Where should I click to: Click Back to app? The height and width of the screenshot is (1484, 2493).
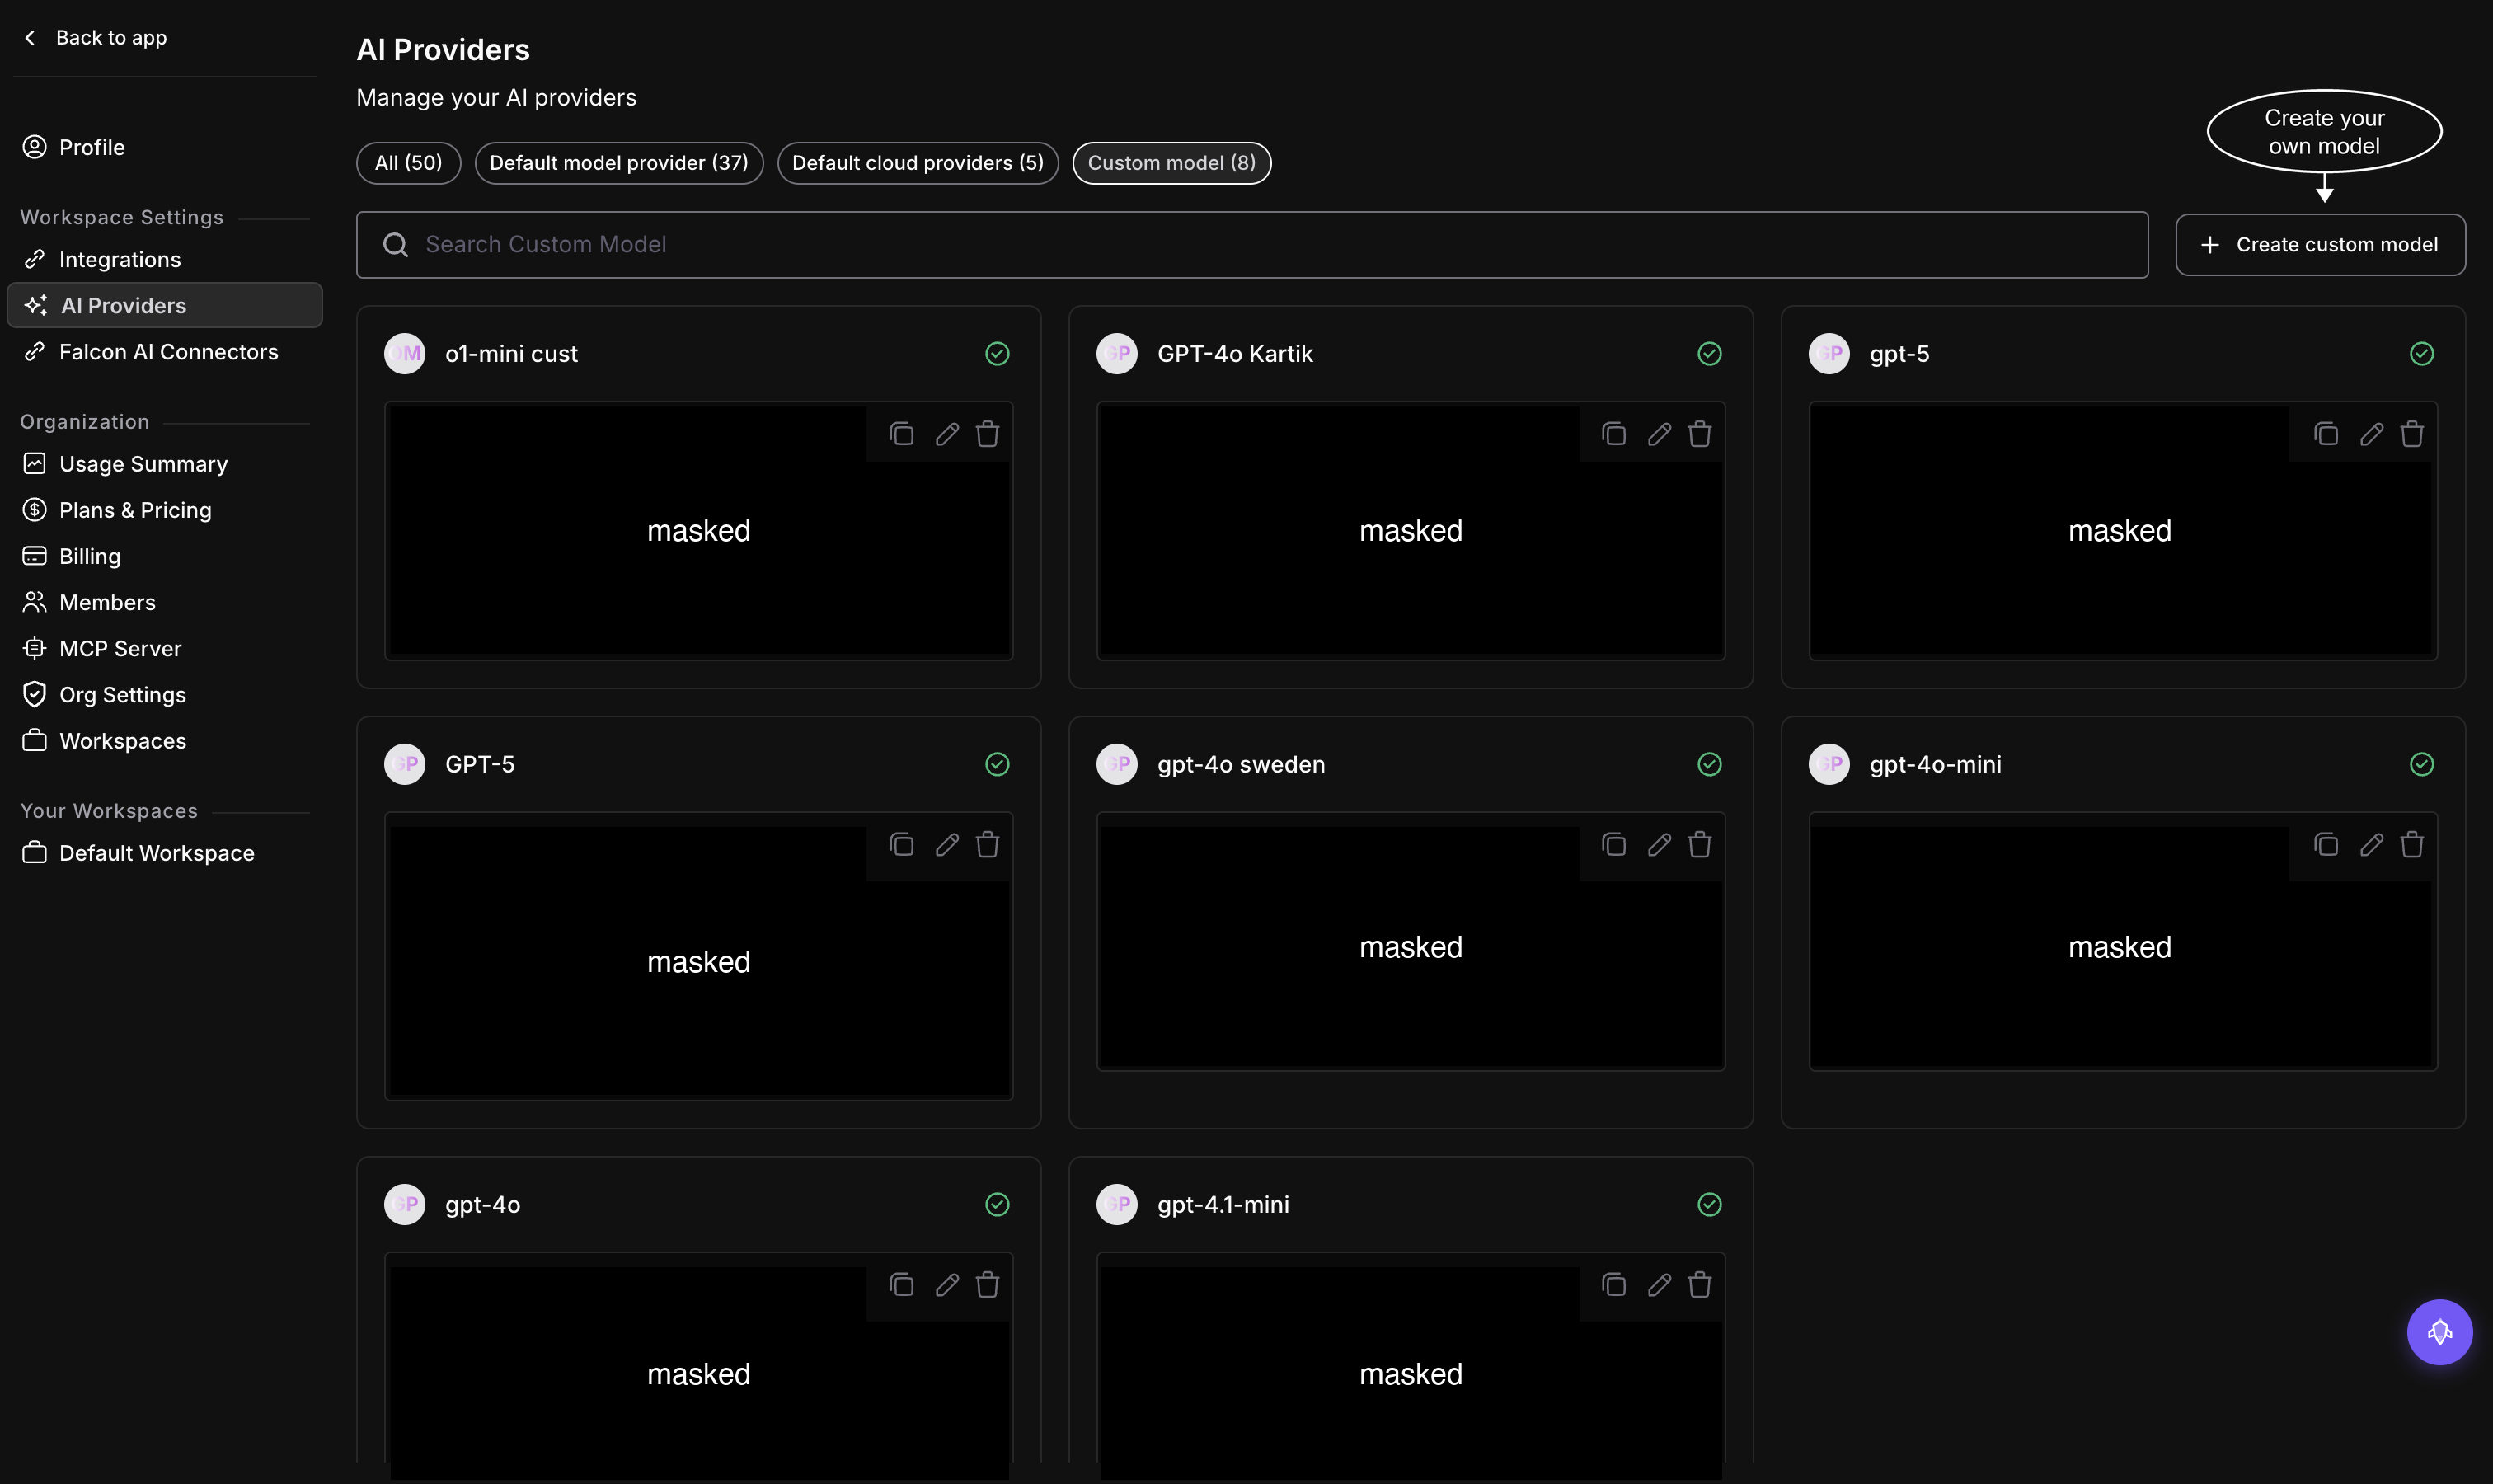click(x=95, y=38)
